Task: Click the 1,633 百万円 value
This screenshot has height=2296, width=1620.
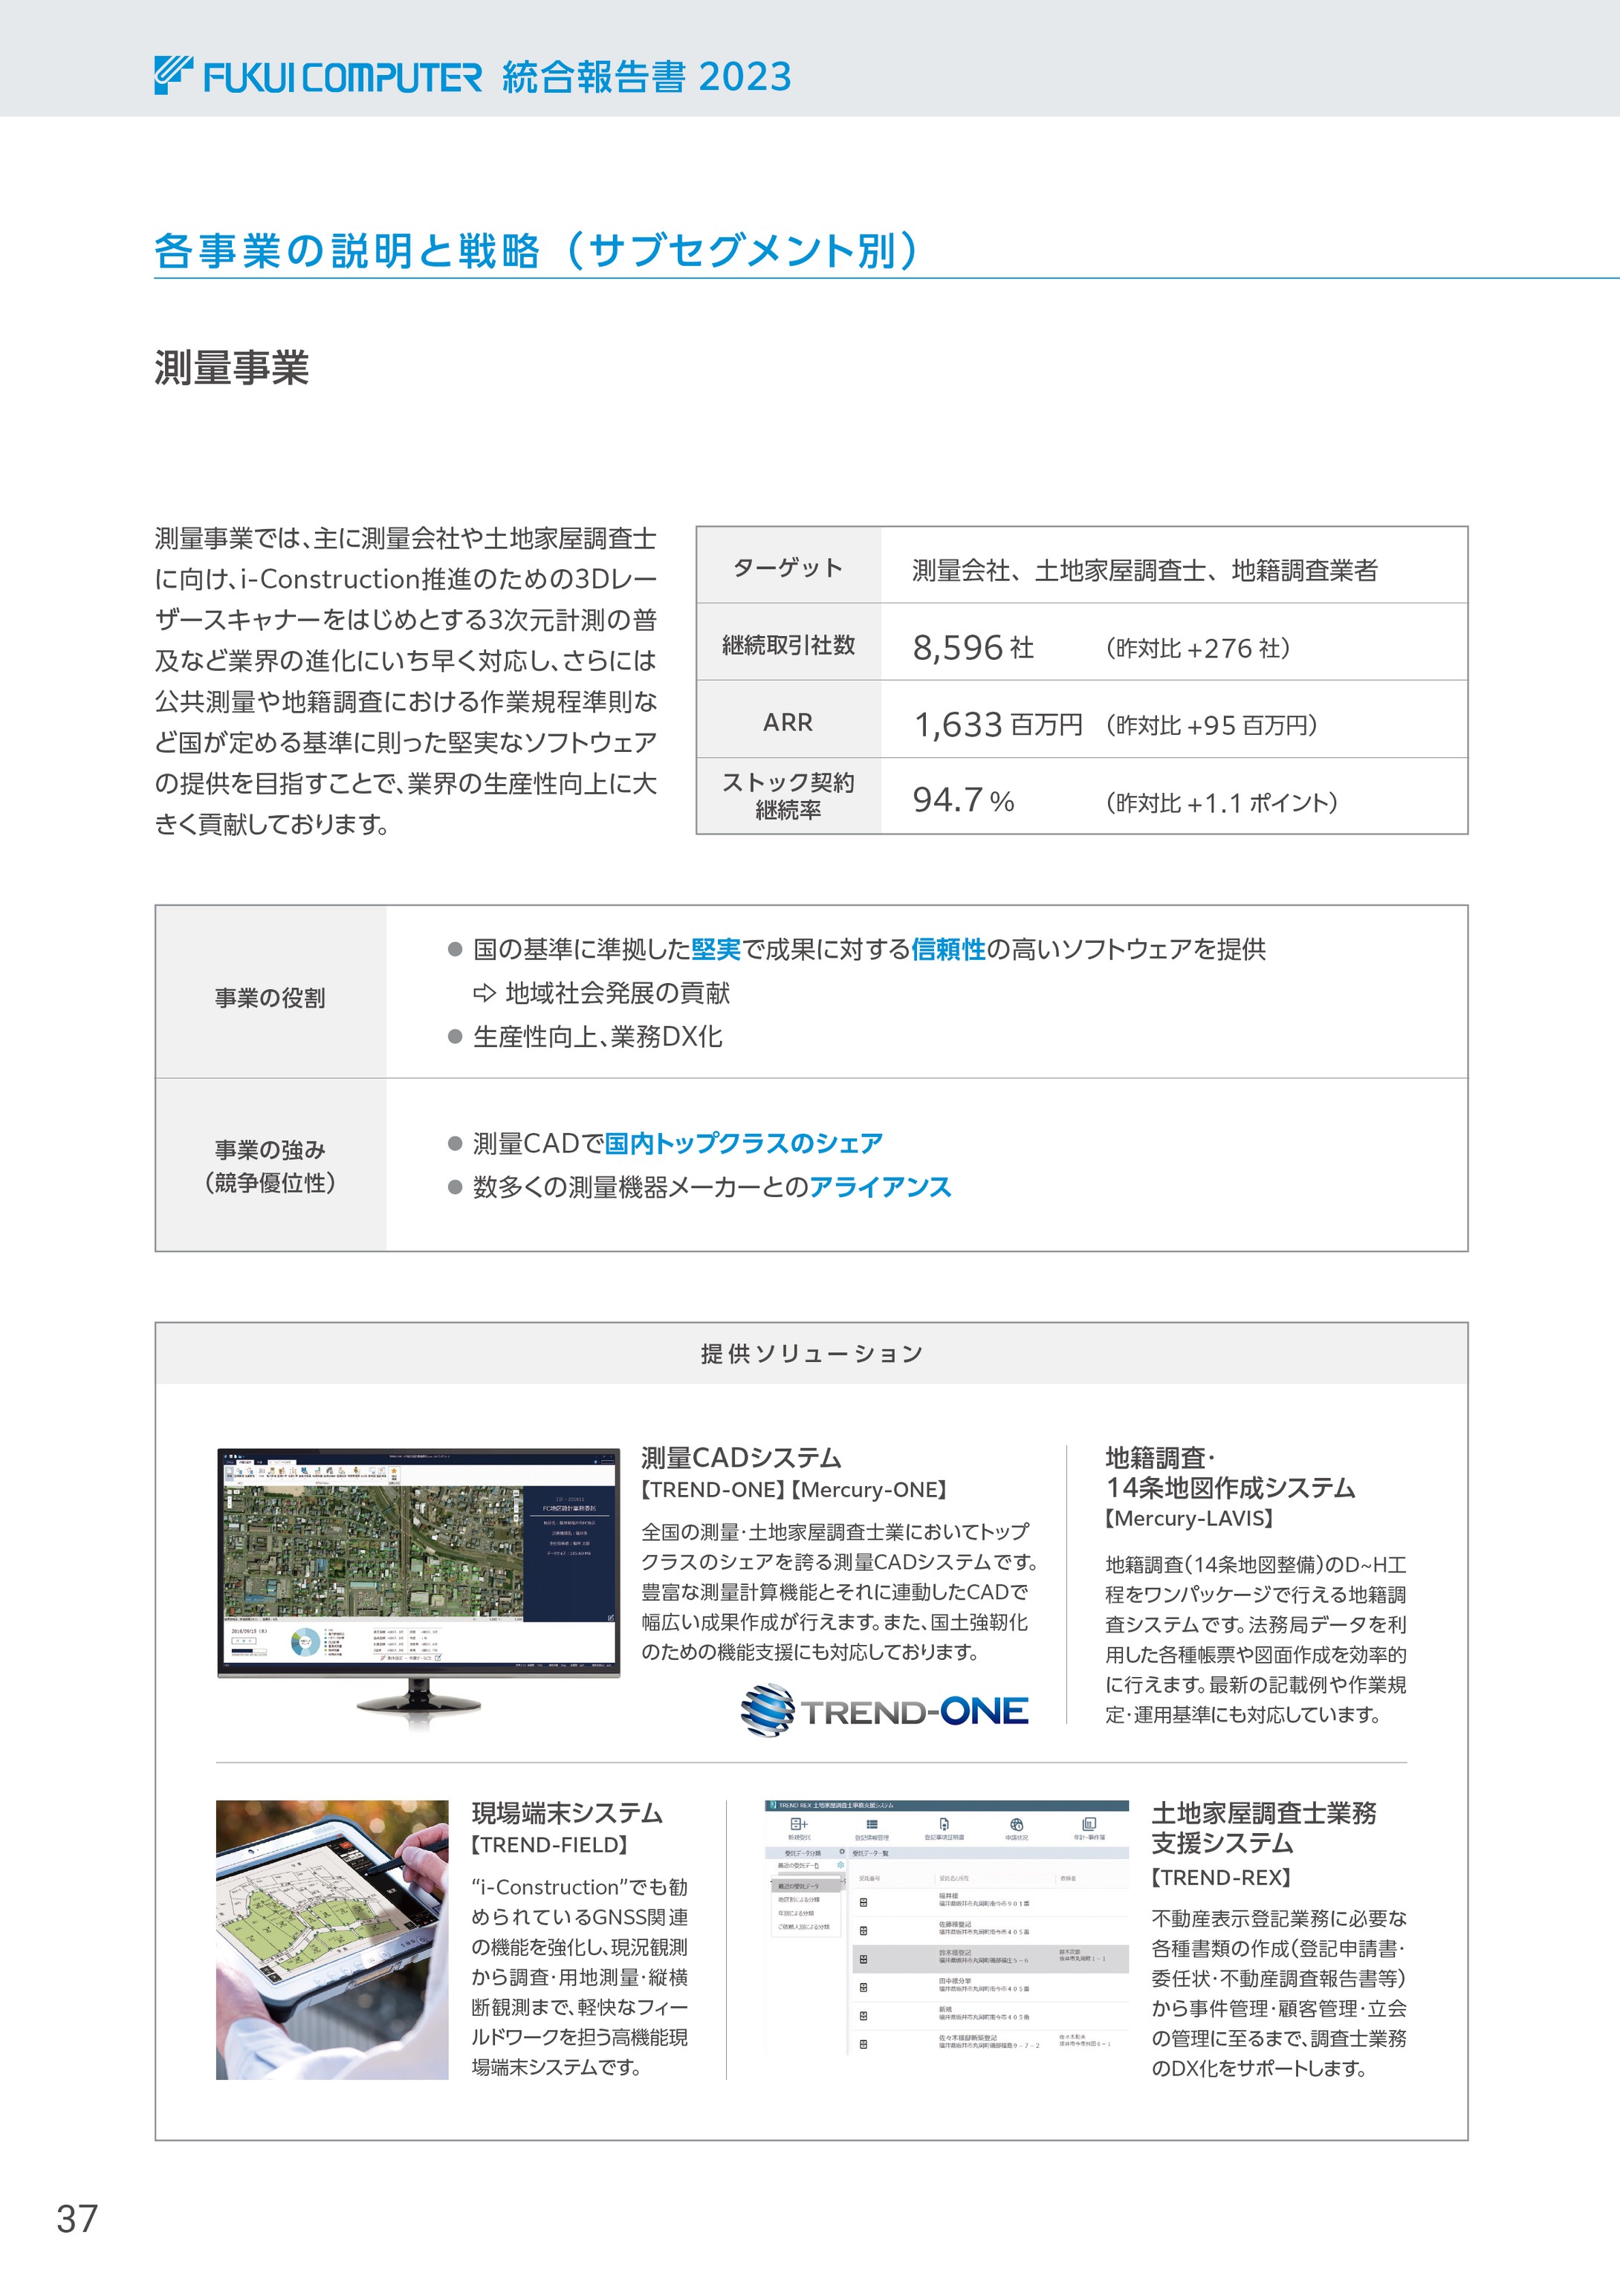Action: [998, 724]
